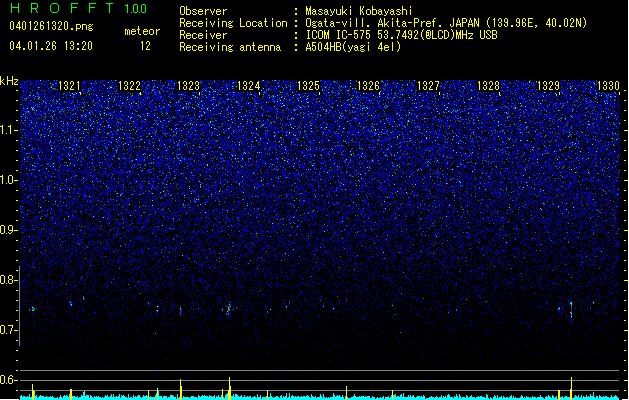Screen dimensions: 629x400
Task: Click the 'Receiver' field label
Action: point(203,35)
